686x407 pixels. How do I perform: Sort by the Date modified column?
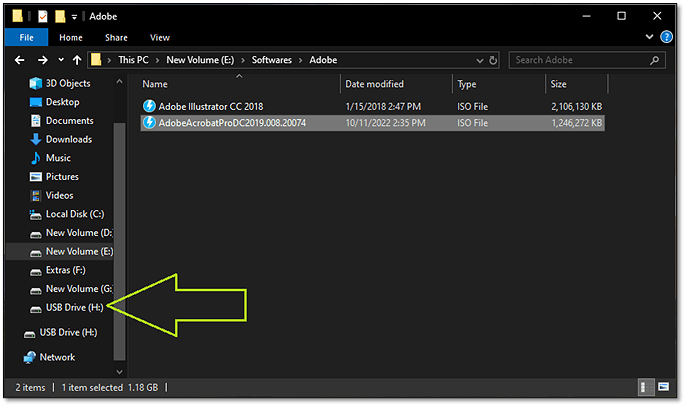tap(396, 84)
